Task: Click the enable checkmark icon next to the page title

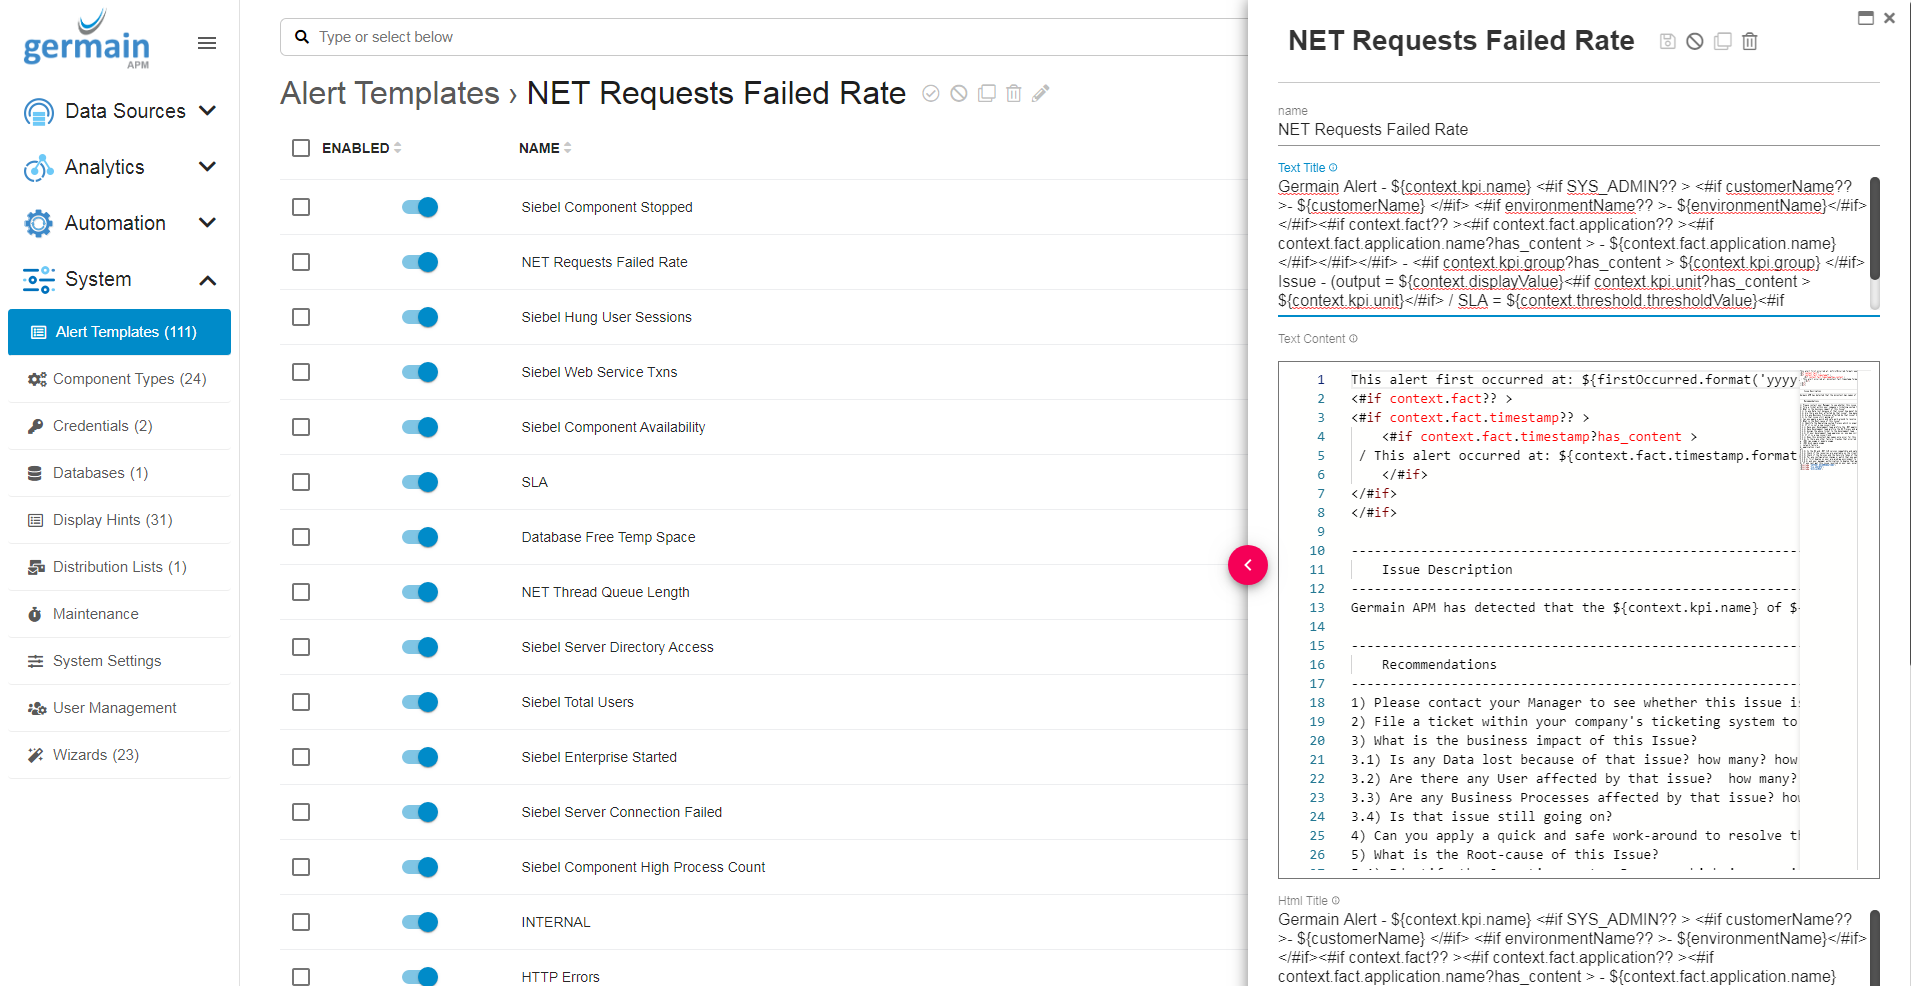Action: pyautogui.click(x=930, y=93)
